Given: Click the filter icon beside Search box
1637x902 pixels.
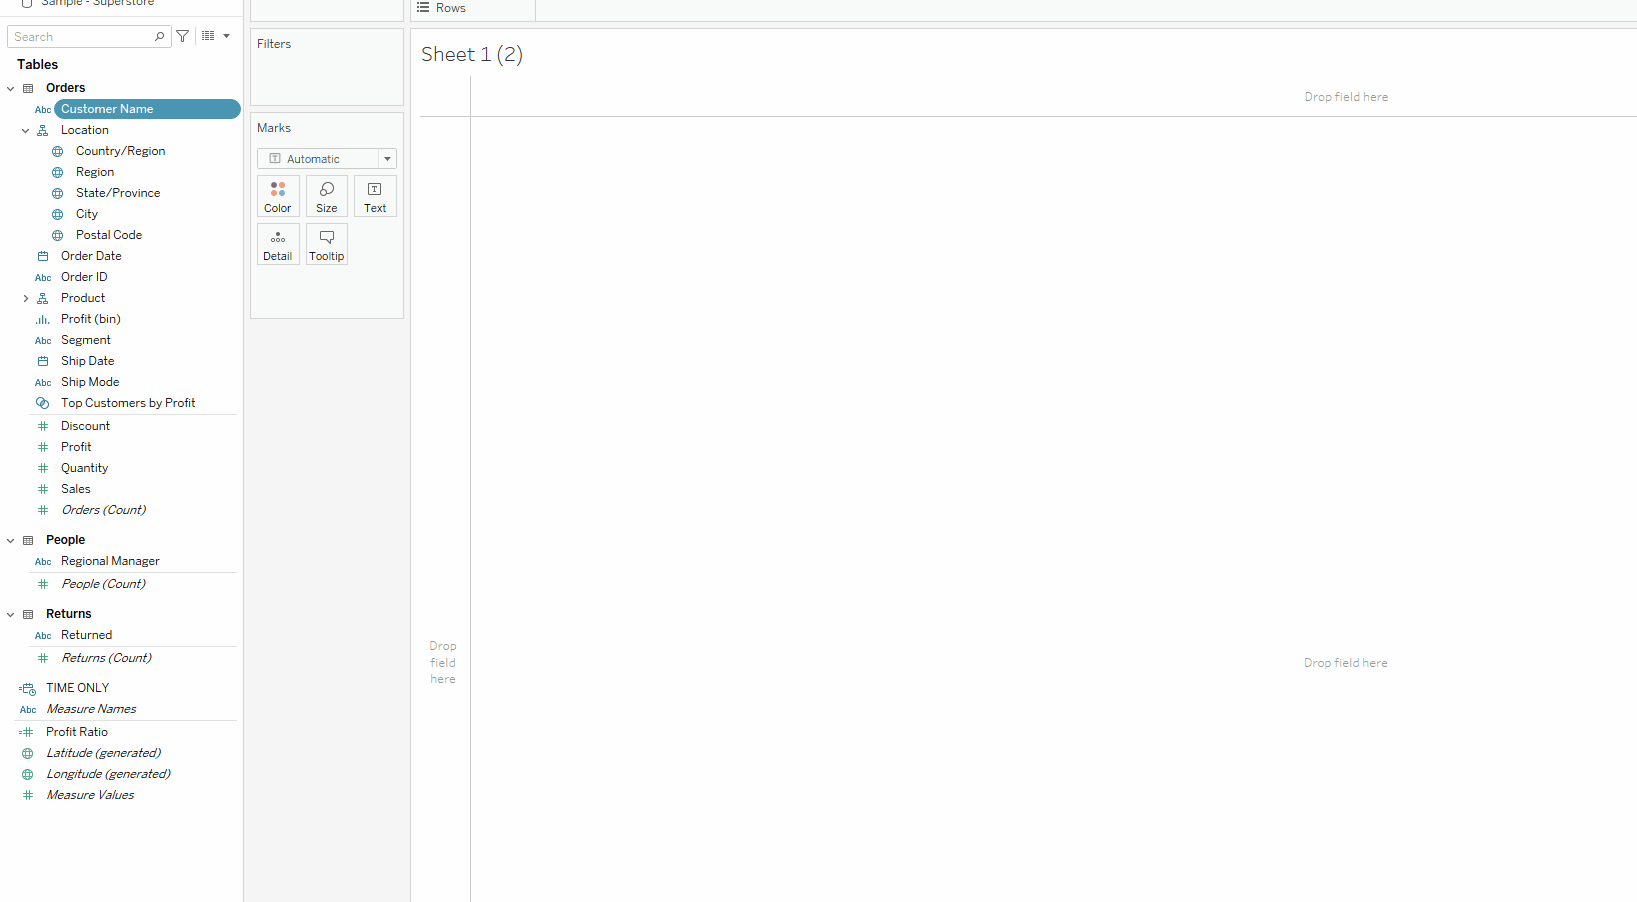Looking at the screenshot, I should [183, 36].
